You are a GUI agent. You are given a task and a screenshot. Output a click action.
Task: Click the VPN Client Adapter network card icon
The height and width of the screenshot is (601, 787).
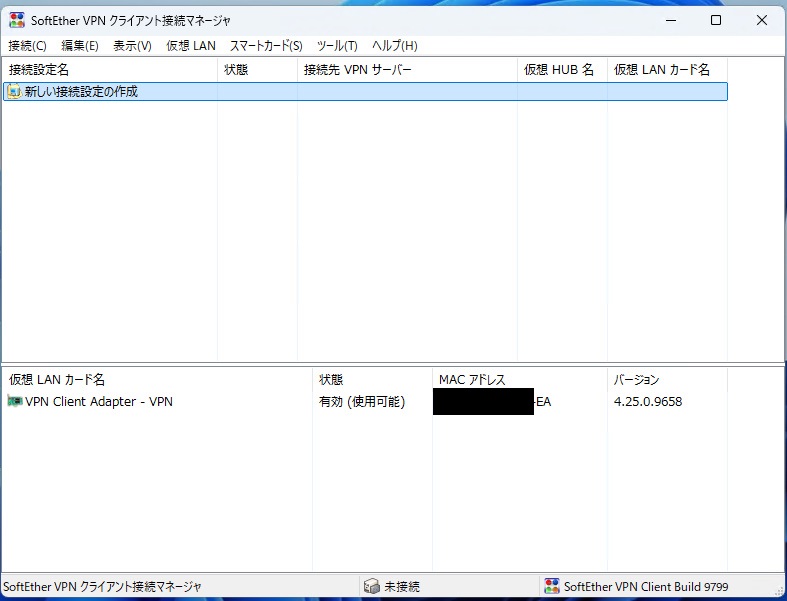15,402
